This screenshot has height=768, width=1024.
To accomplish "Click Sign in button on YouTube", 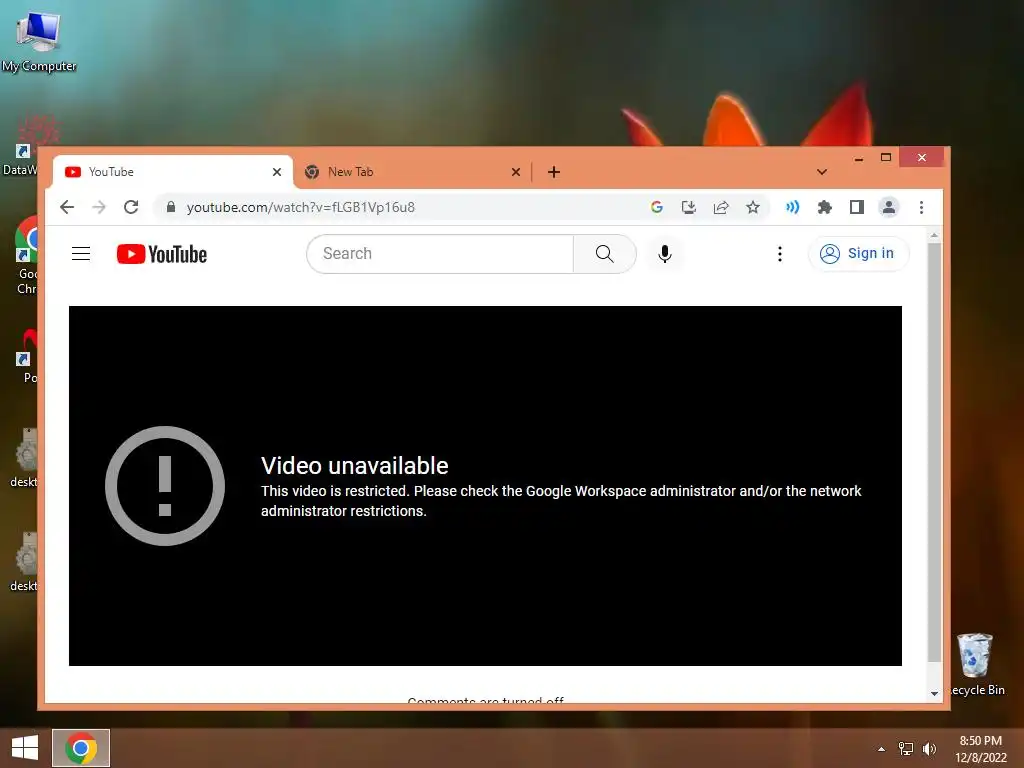I will [858, 253].
